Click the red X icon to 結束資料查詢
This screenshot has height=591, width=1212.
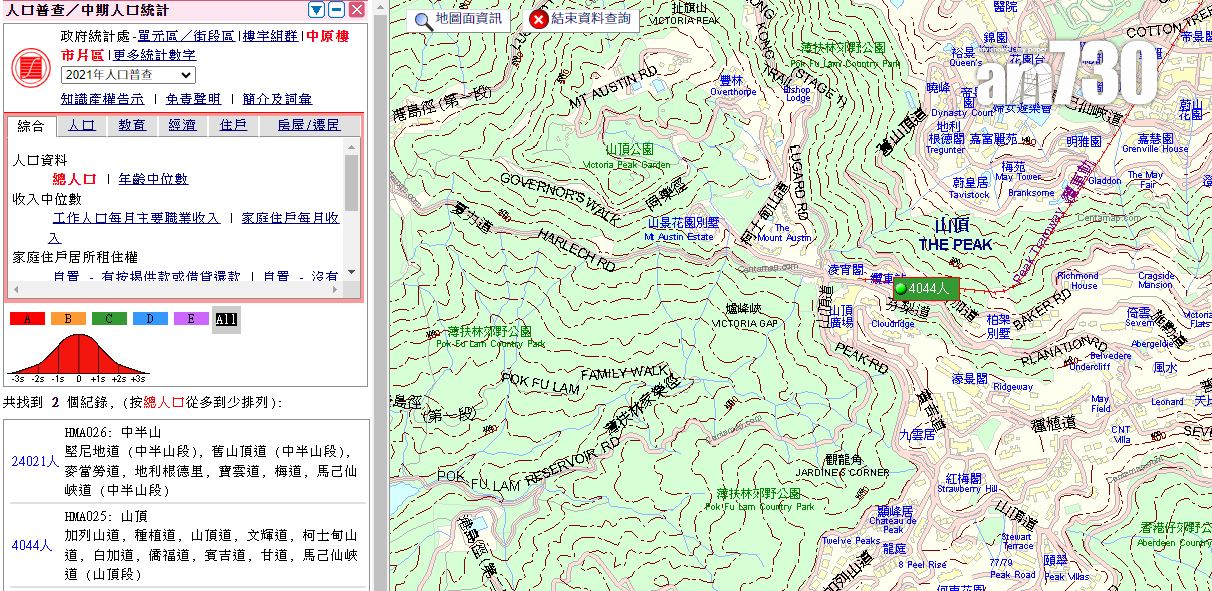537,18
